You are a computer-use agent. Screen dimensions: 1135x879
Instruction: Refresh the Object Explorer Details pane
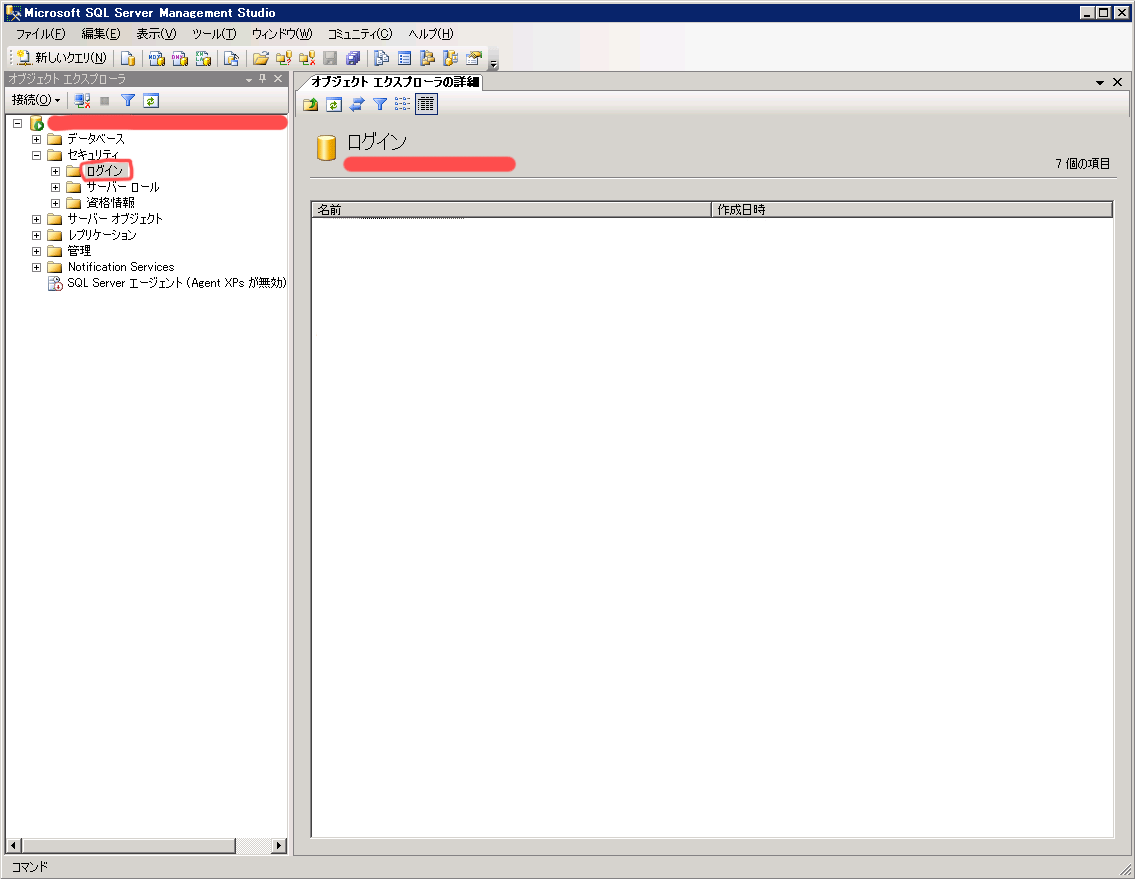click(334, 104)
